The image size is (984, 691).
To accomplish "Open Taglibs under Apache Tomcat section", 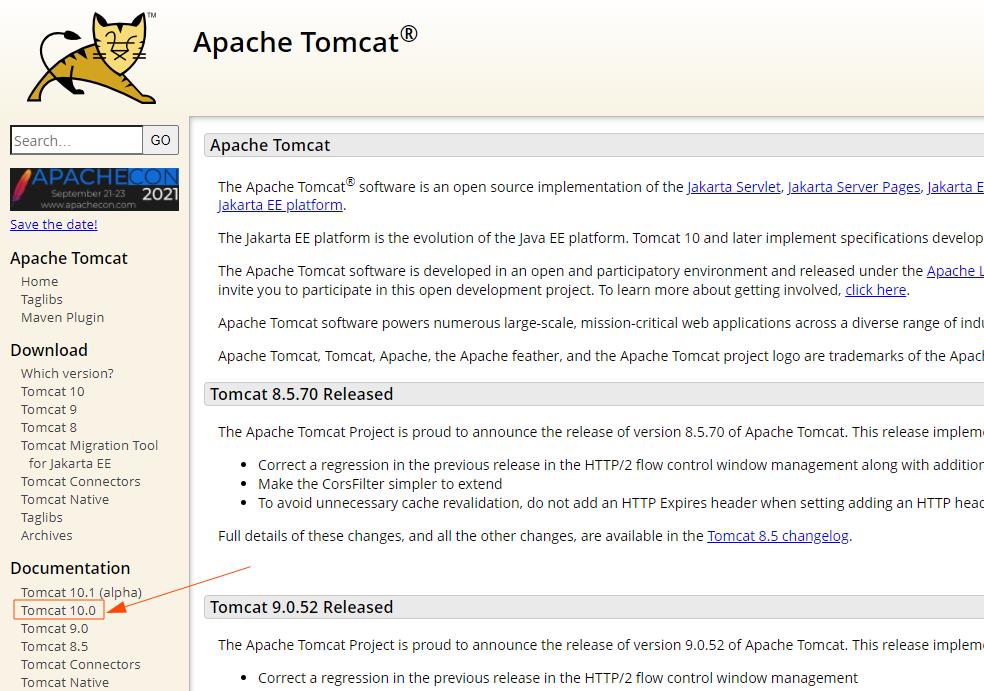I will [x=41, y=299].
